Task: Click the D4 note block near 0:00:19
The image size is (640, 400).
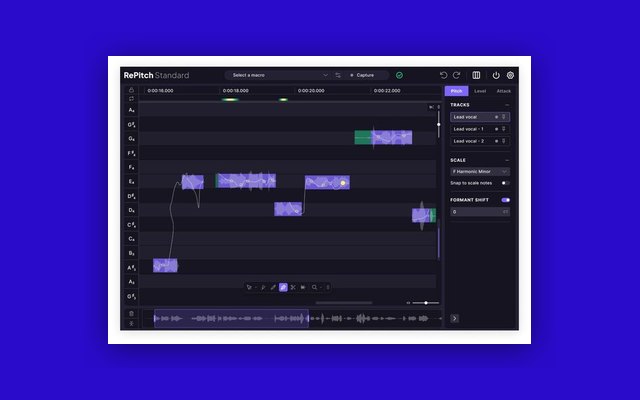Action: pyautogui.click(x=288, y=209)
